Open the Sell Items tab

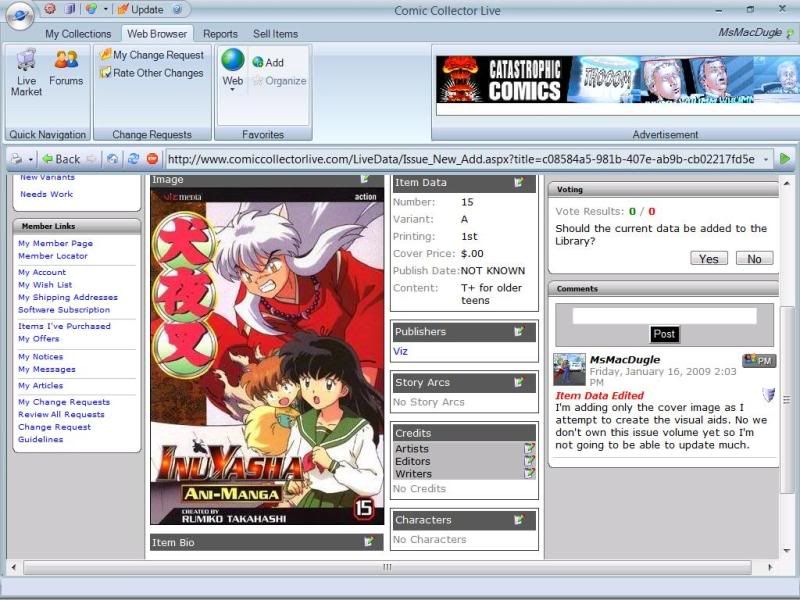point(276,34)
